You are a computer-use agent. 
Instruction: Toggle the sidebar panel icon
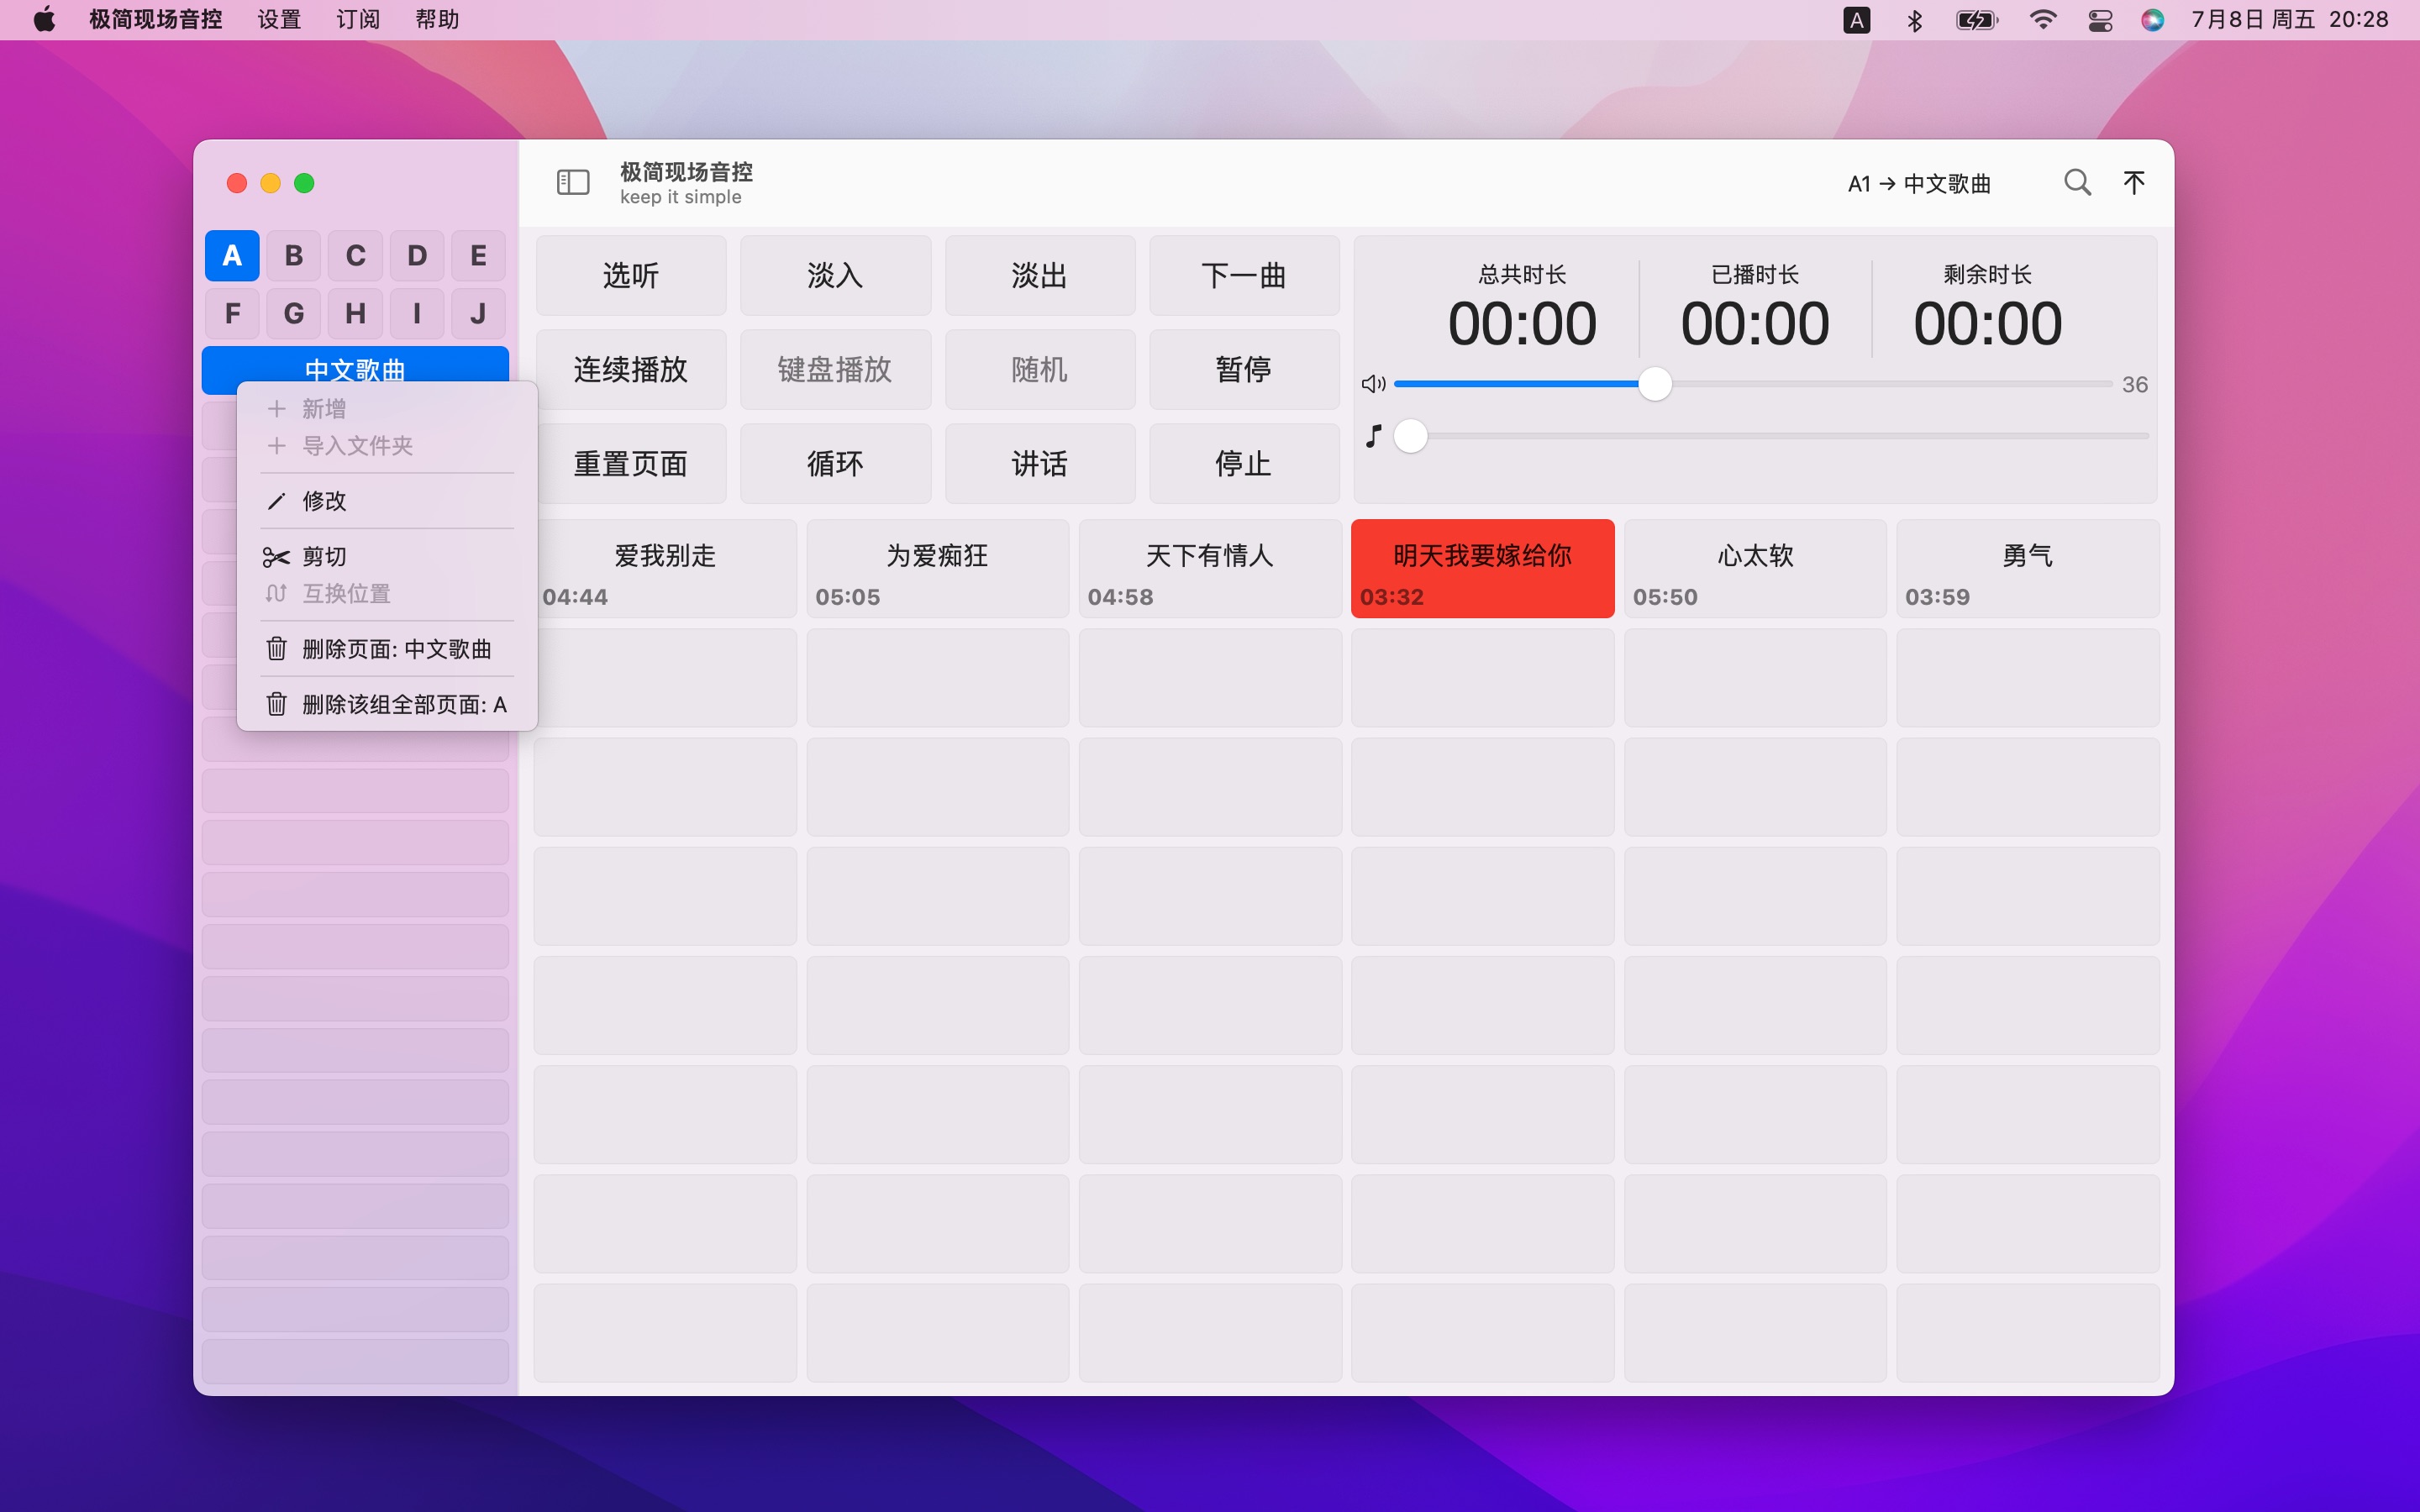[x=573, y=182]
